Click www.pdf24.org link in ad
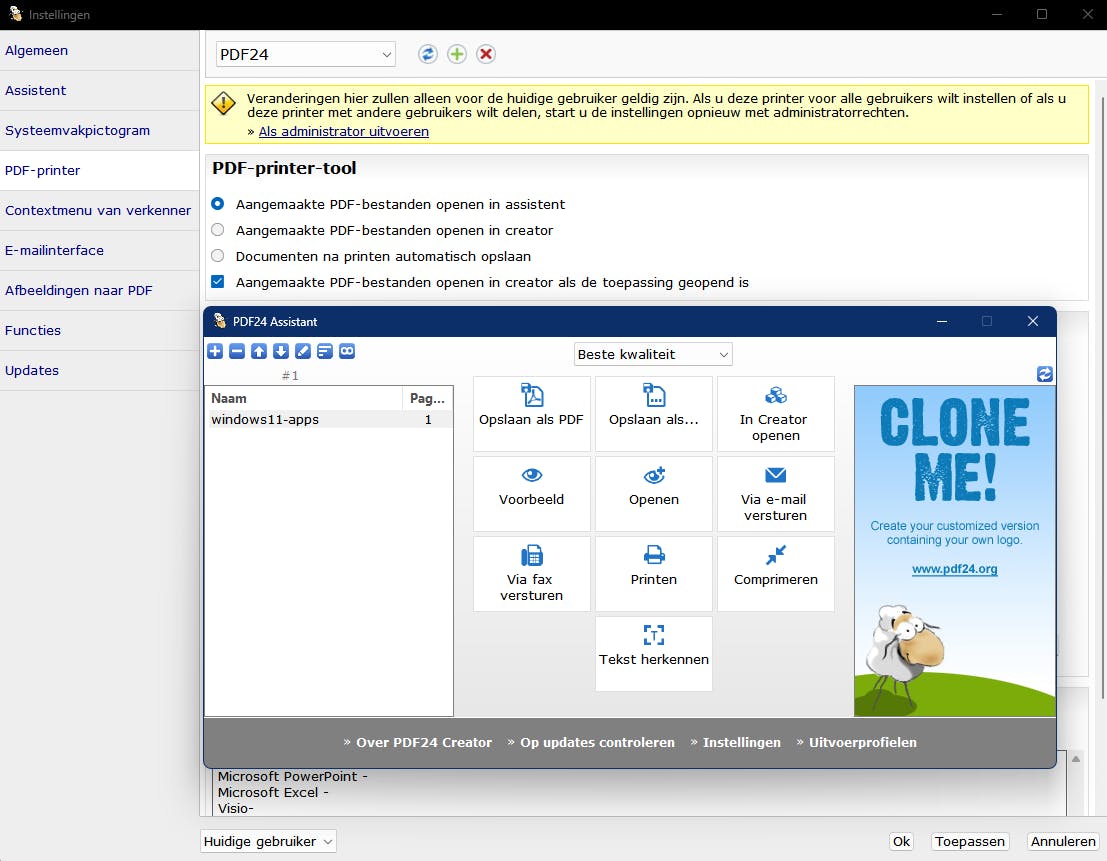The image size is (1107, 861). pos(955,569)
